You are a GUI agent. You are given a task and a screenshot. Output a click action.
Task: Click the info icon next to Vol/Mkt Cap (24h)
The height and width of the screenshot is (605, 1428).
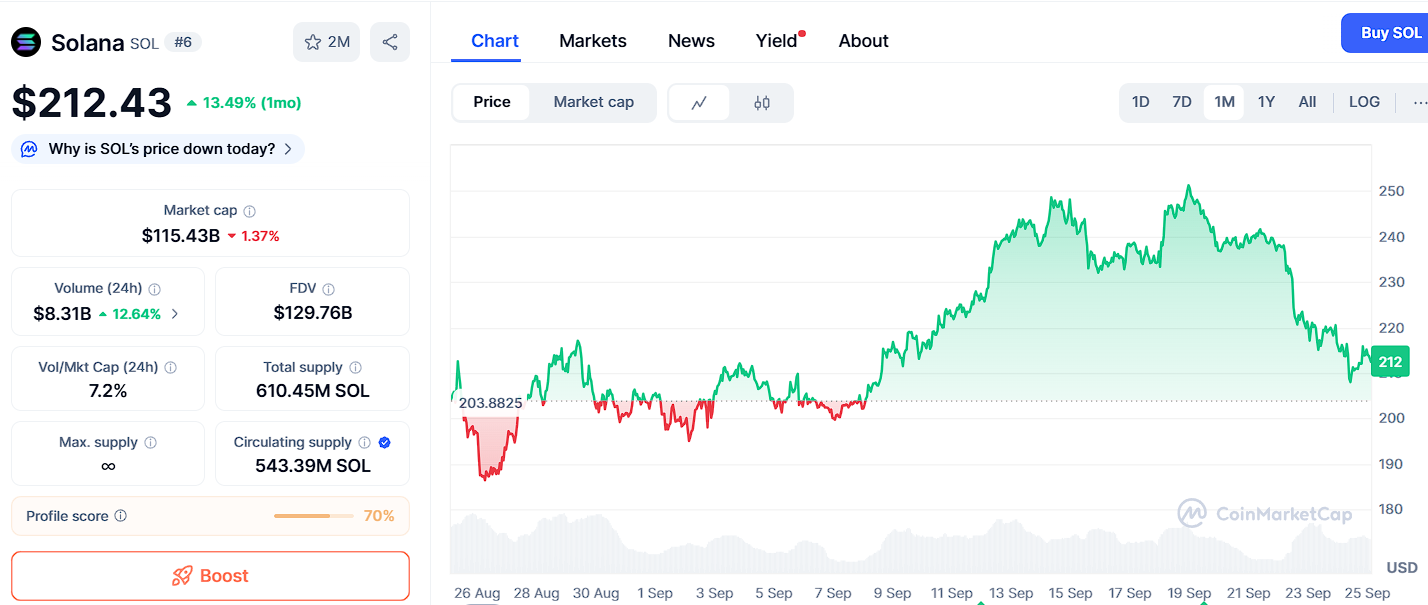coord(170,368)
